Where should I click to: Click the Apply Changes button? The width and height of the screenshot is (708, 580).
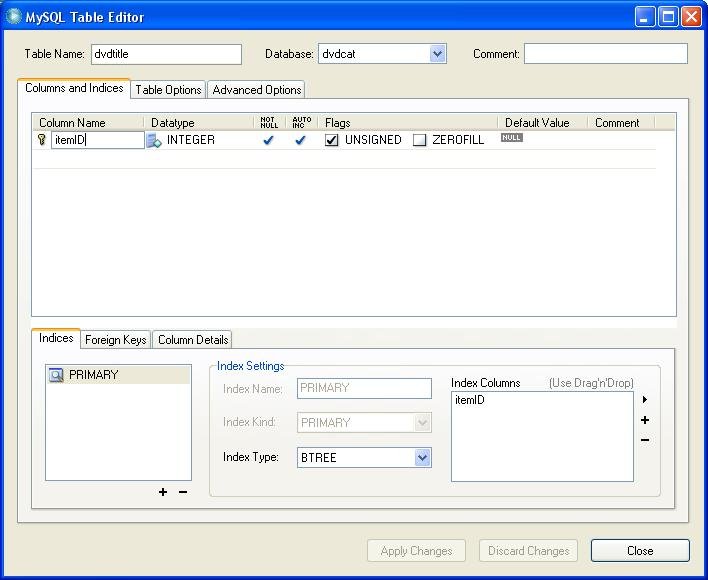(416, 551)
